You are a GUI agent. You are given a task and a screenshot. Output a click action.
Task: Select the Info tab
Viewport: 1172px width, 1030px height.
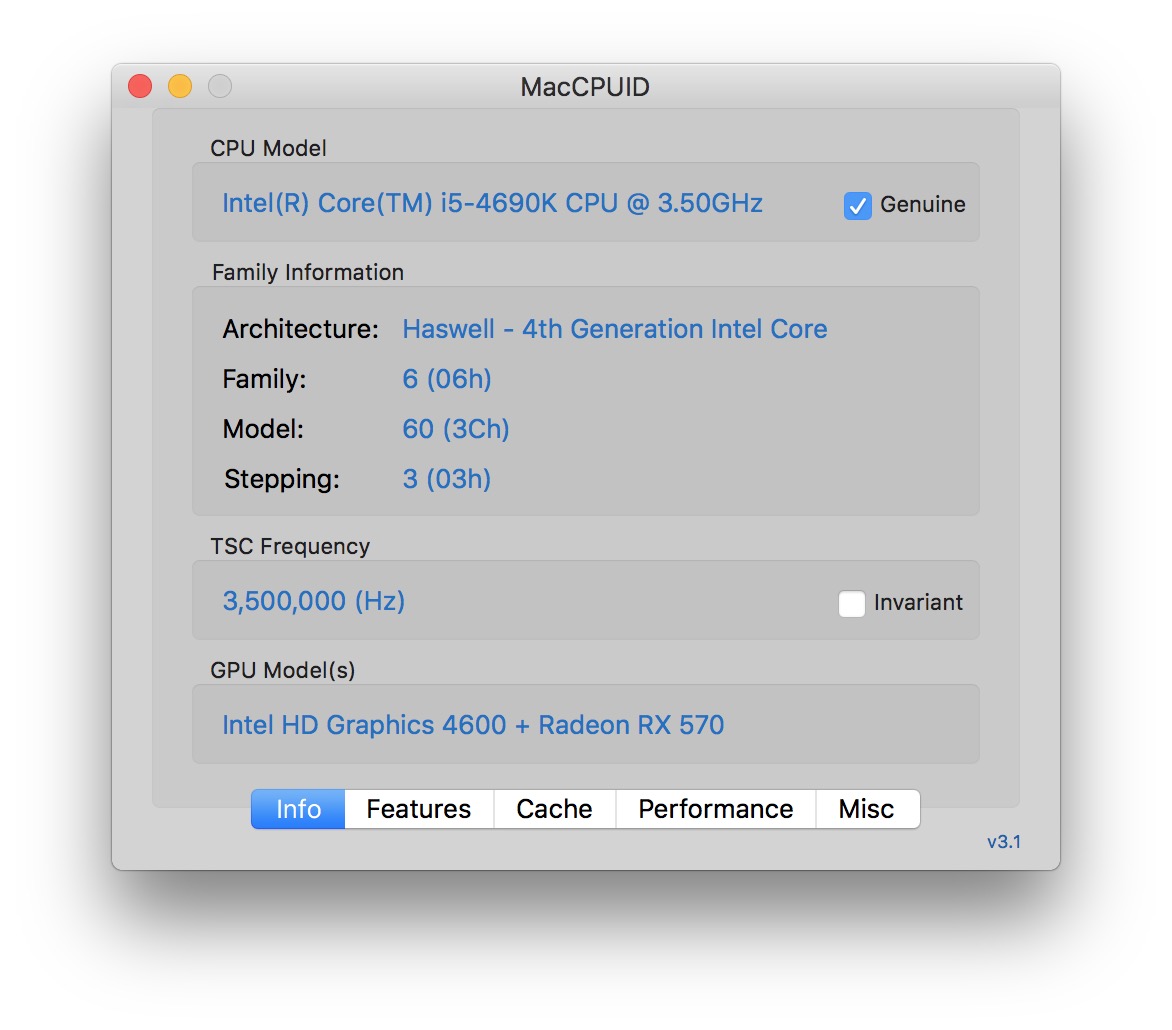(298, 809)
